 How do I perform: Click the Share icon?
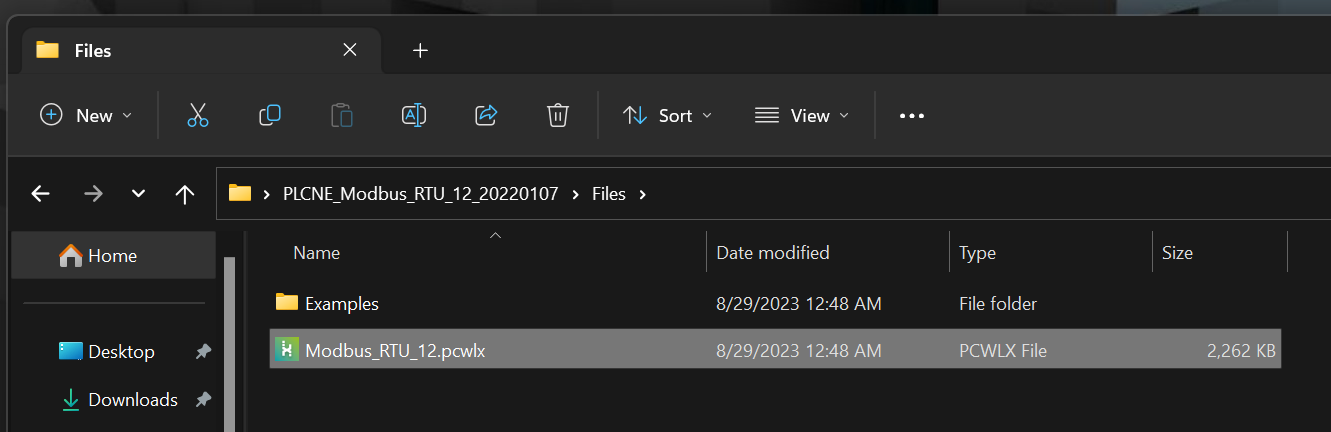point(486,115)
